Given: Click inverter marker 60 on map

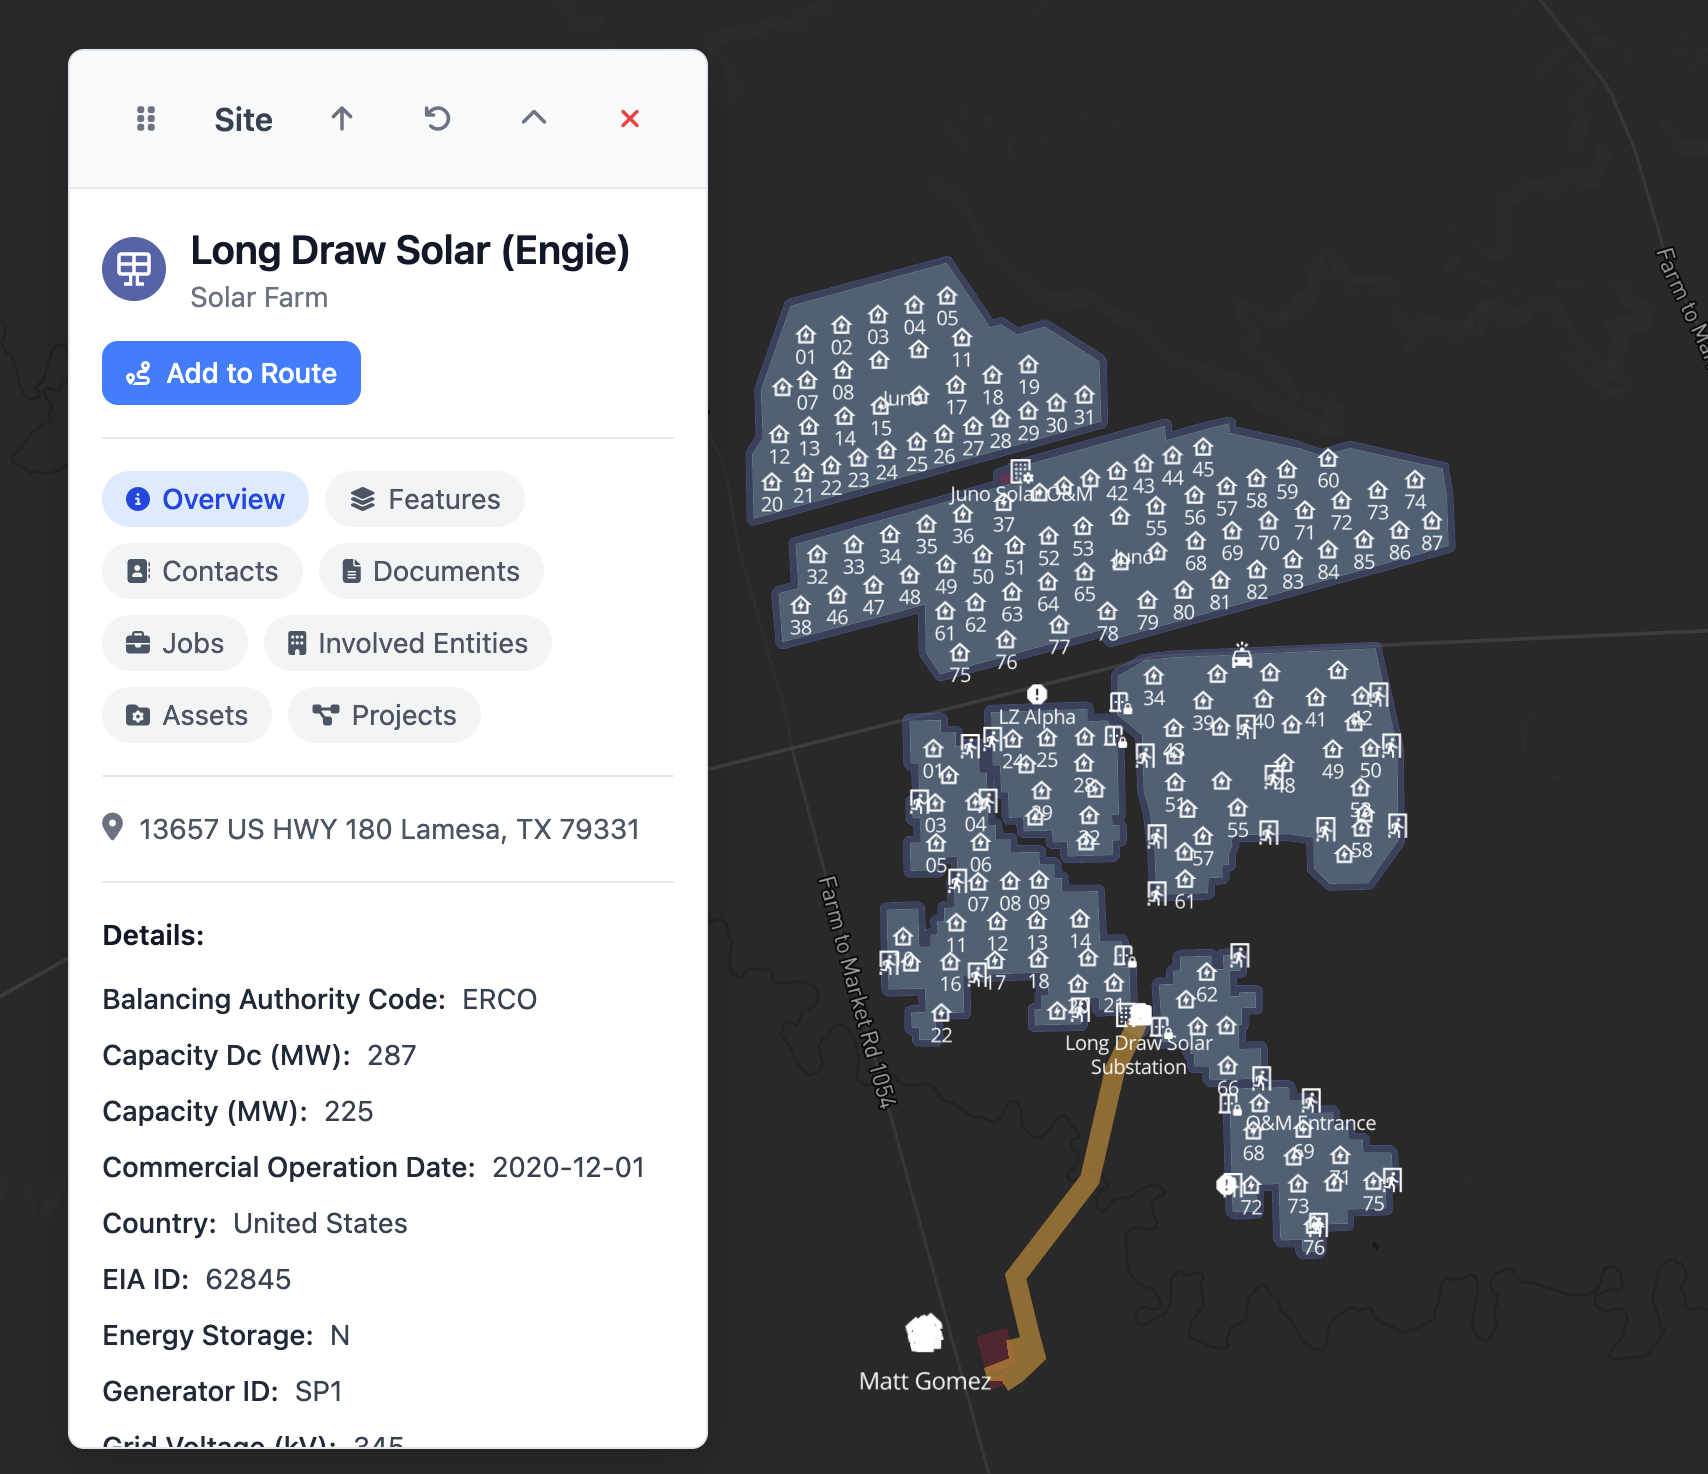Looking at the screenshot, I should [1327, 459].
